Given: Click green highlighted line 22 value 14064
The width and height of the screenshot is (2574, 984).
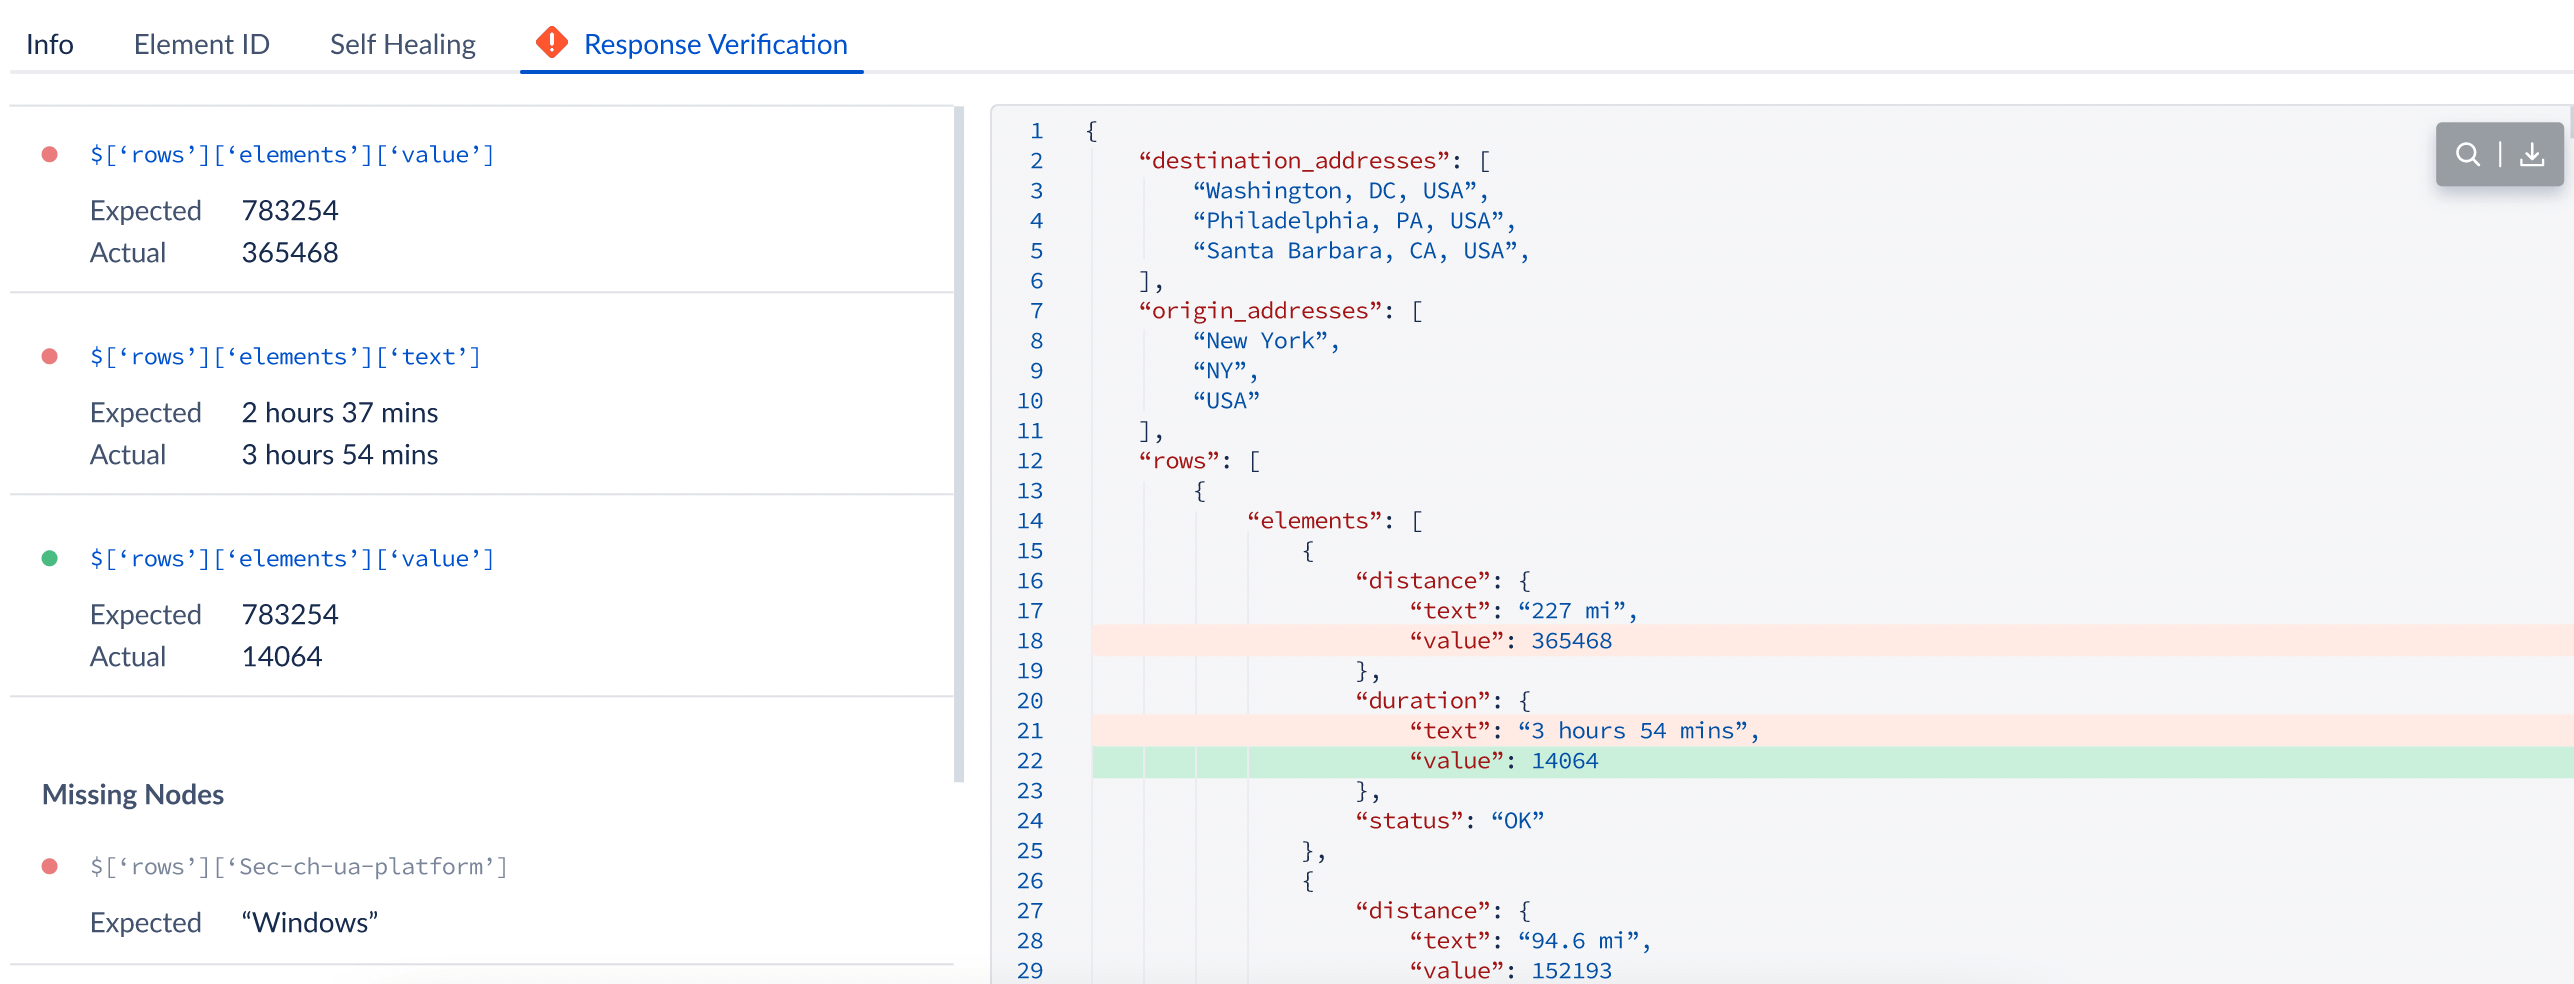Looking at the screenshot, I should point(1564,761).
